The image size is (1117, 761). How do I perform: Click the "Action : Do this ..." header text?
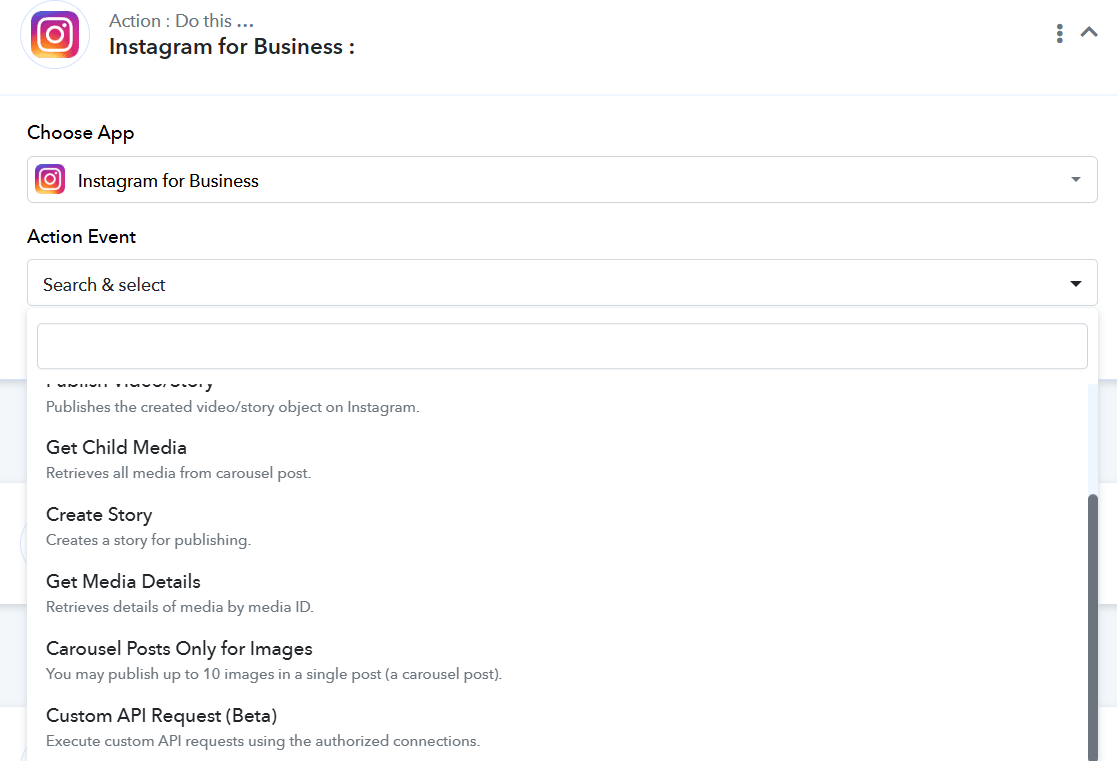tap(181, 21)
